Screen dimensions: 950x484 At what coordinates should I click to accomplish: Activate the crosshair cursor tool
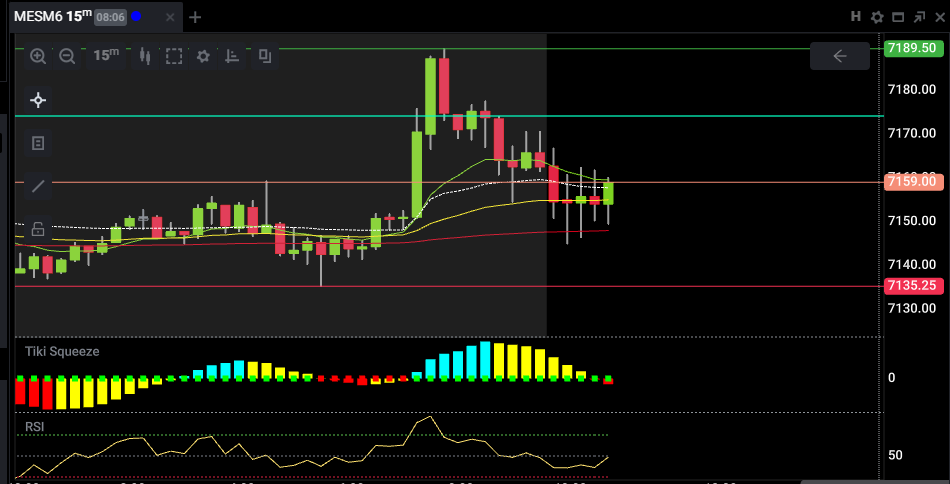tap(38, 100)
